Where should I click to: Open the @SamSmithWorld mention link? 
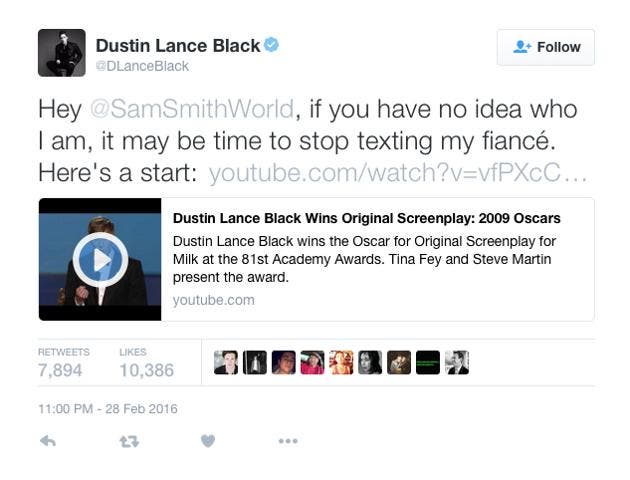click(192, 109)
